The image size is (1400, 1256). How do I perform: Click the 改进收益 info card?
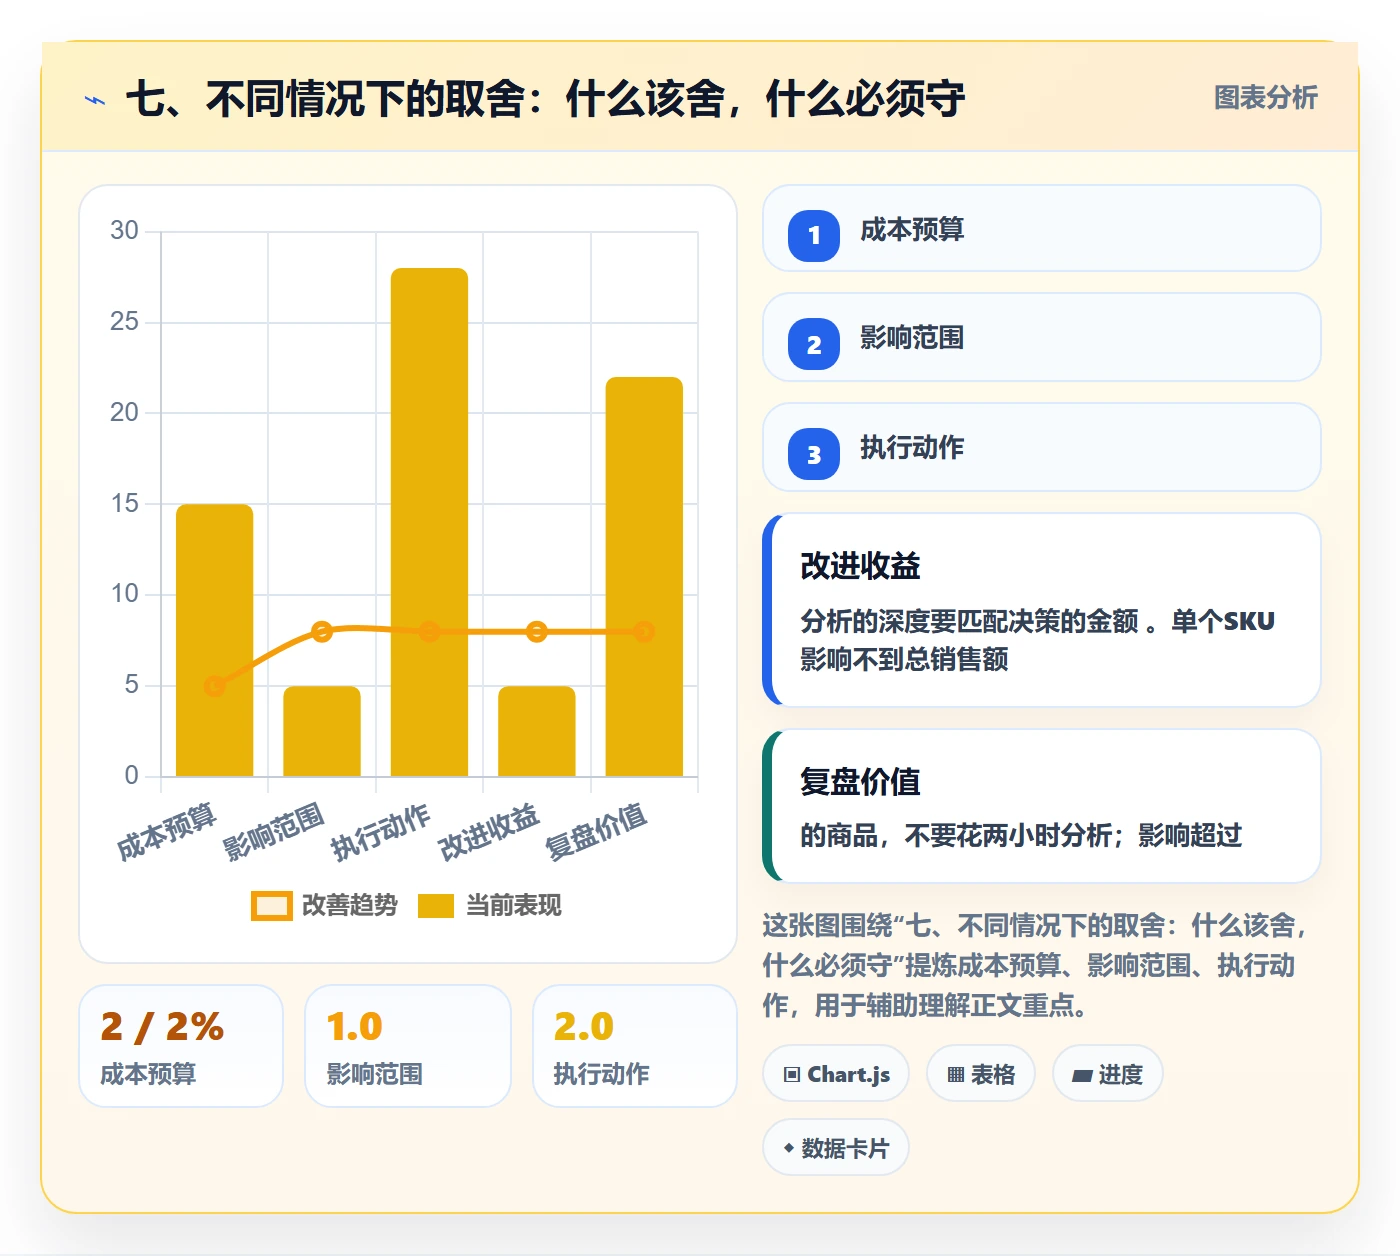tap(1041, 610)
